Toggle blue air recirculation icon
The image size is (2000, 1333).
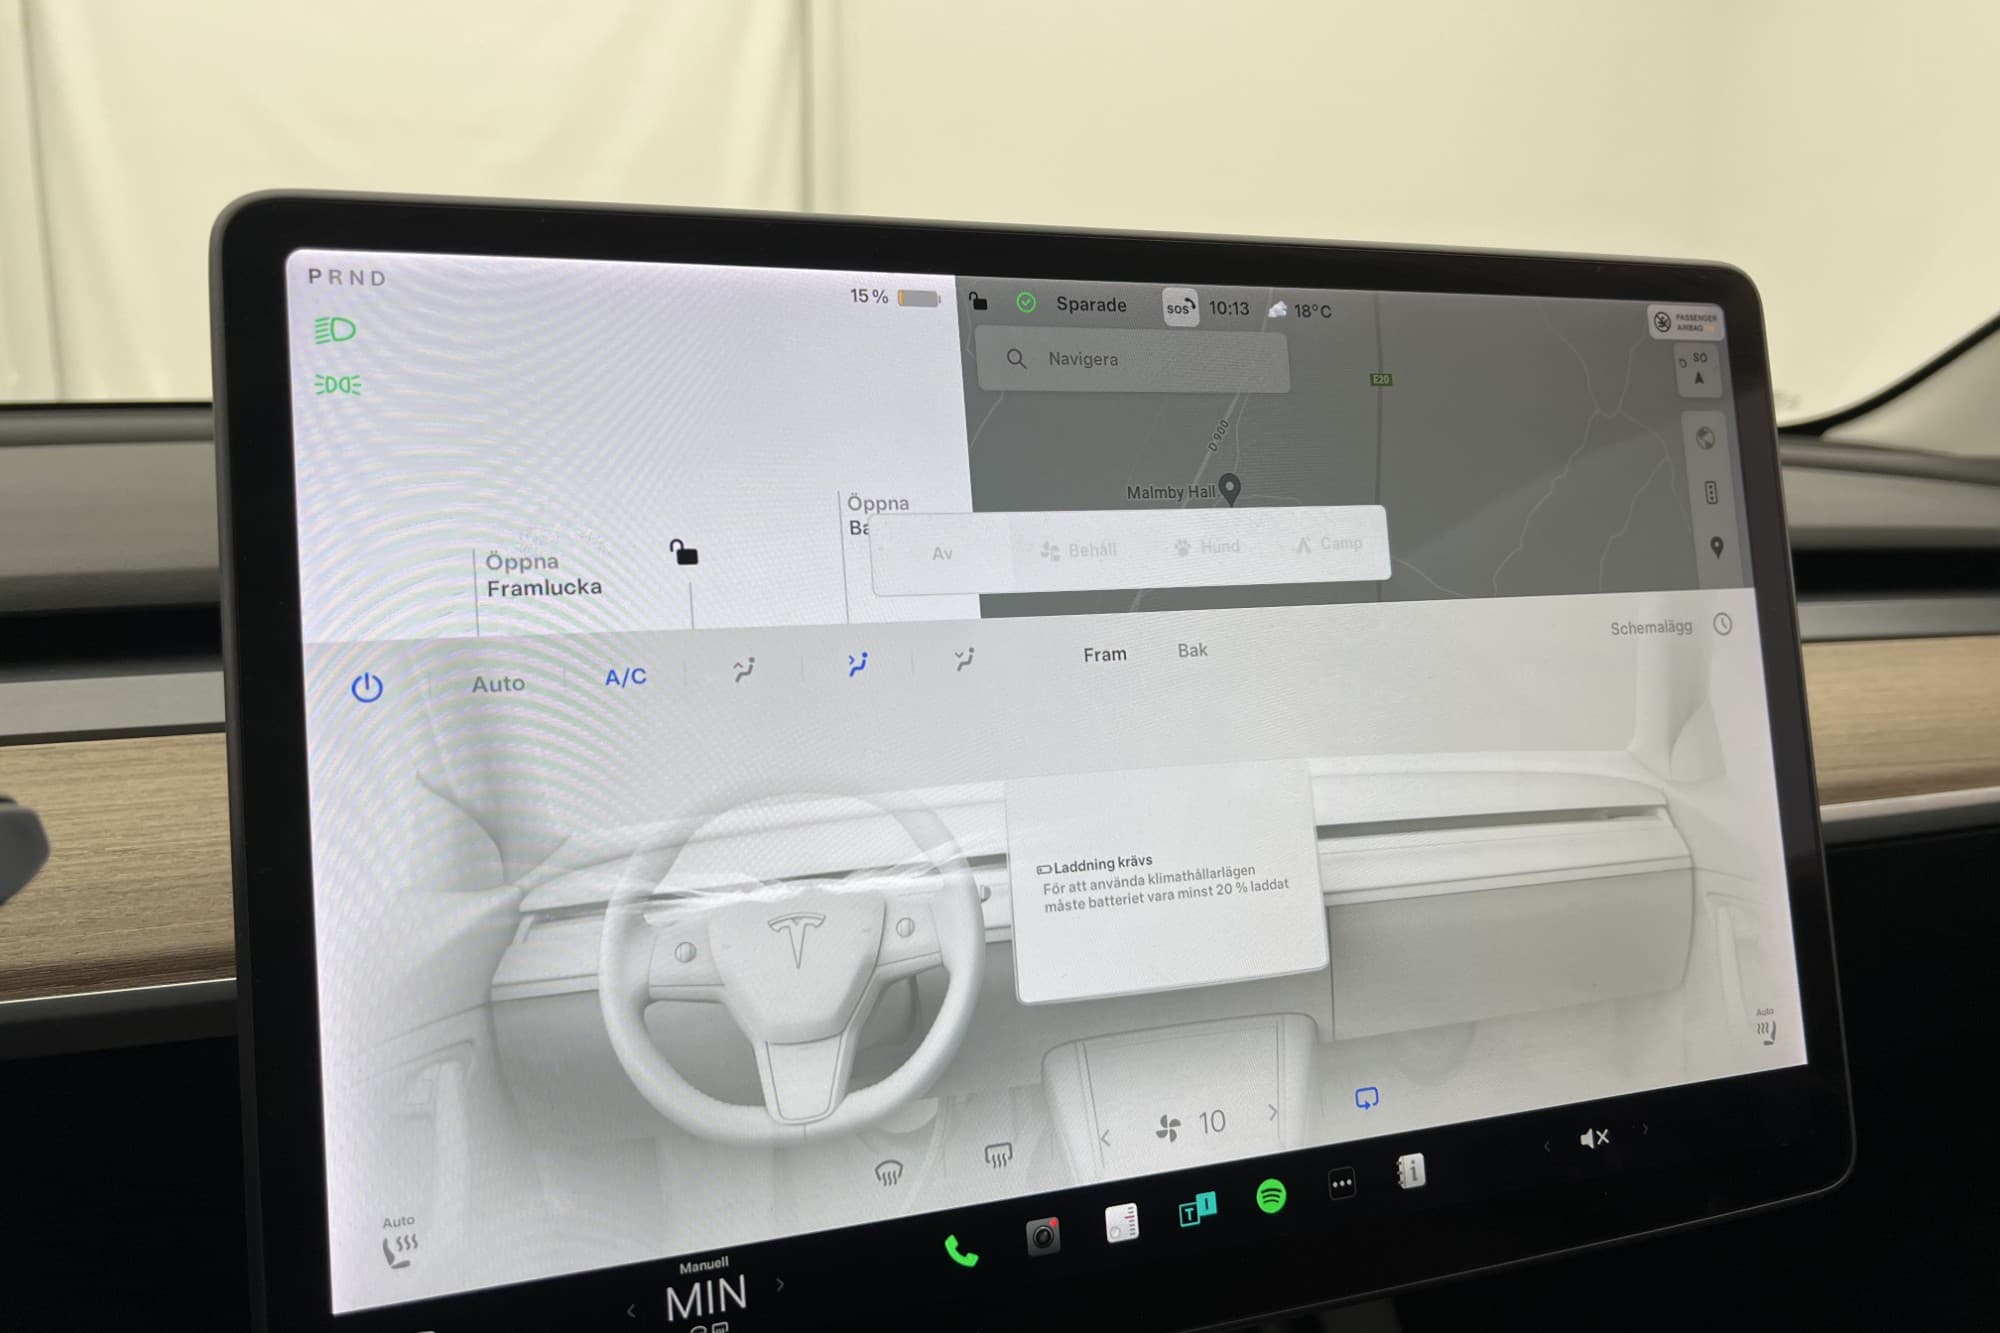click(1366, 1098)
